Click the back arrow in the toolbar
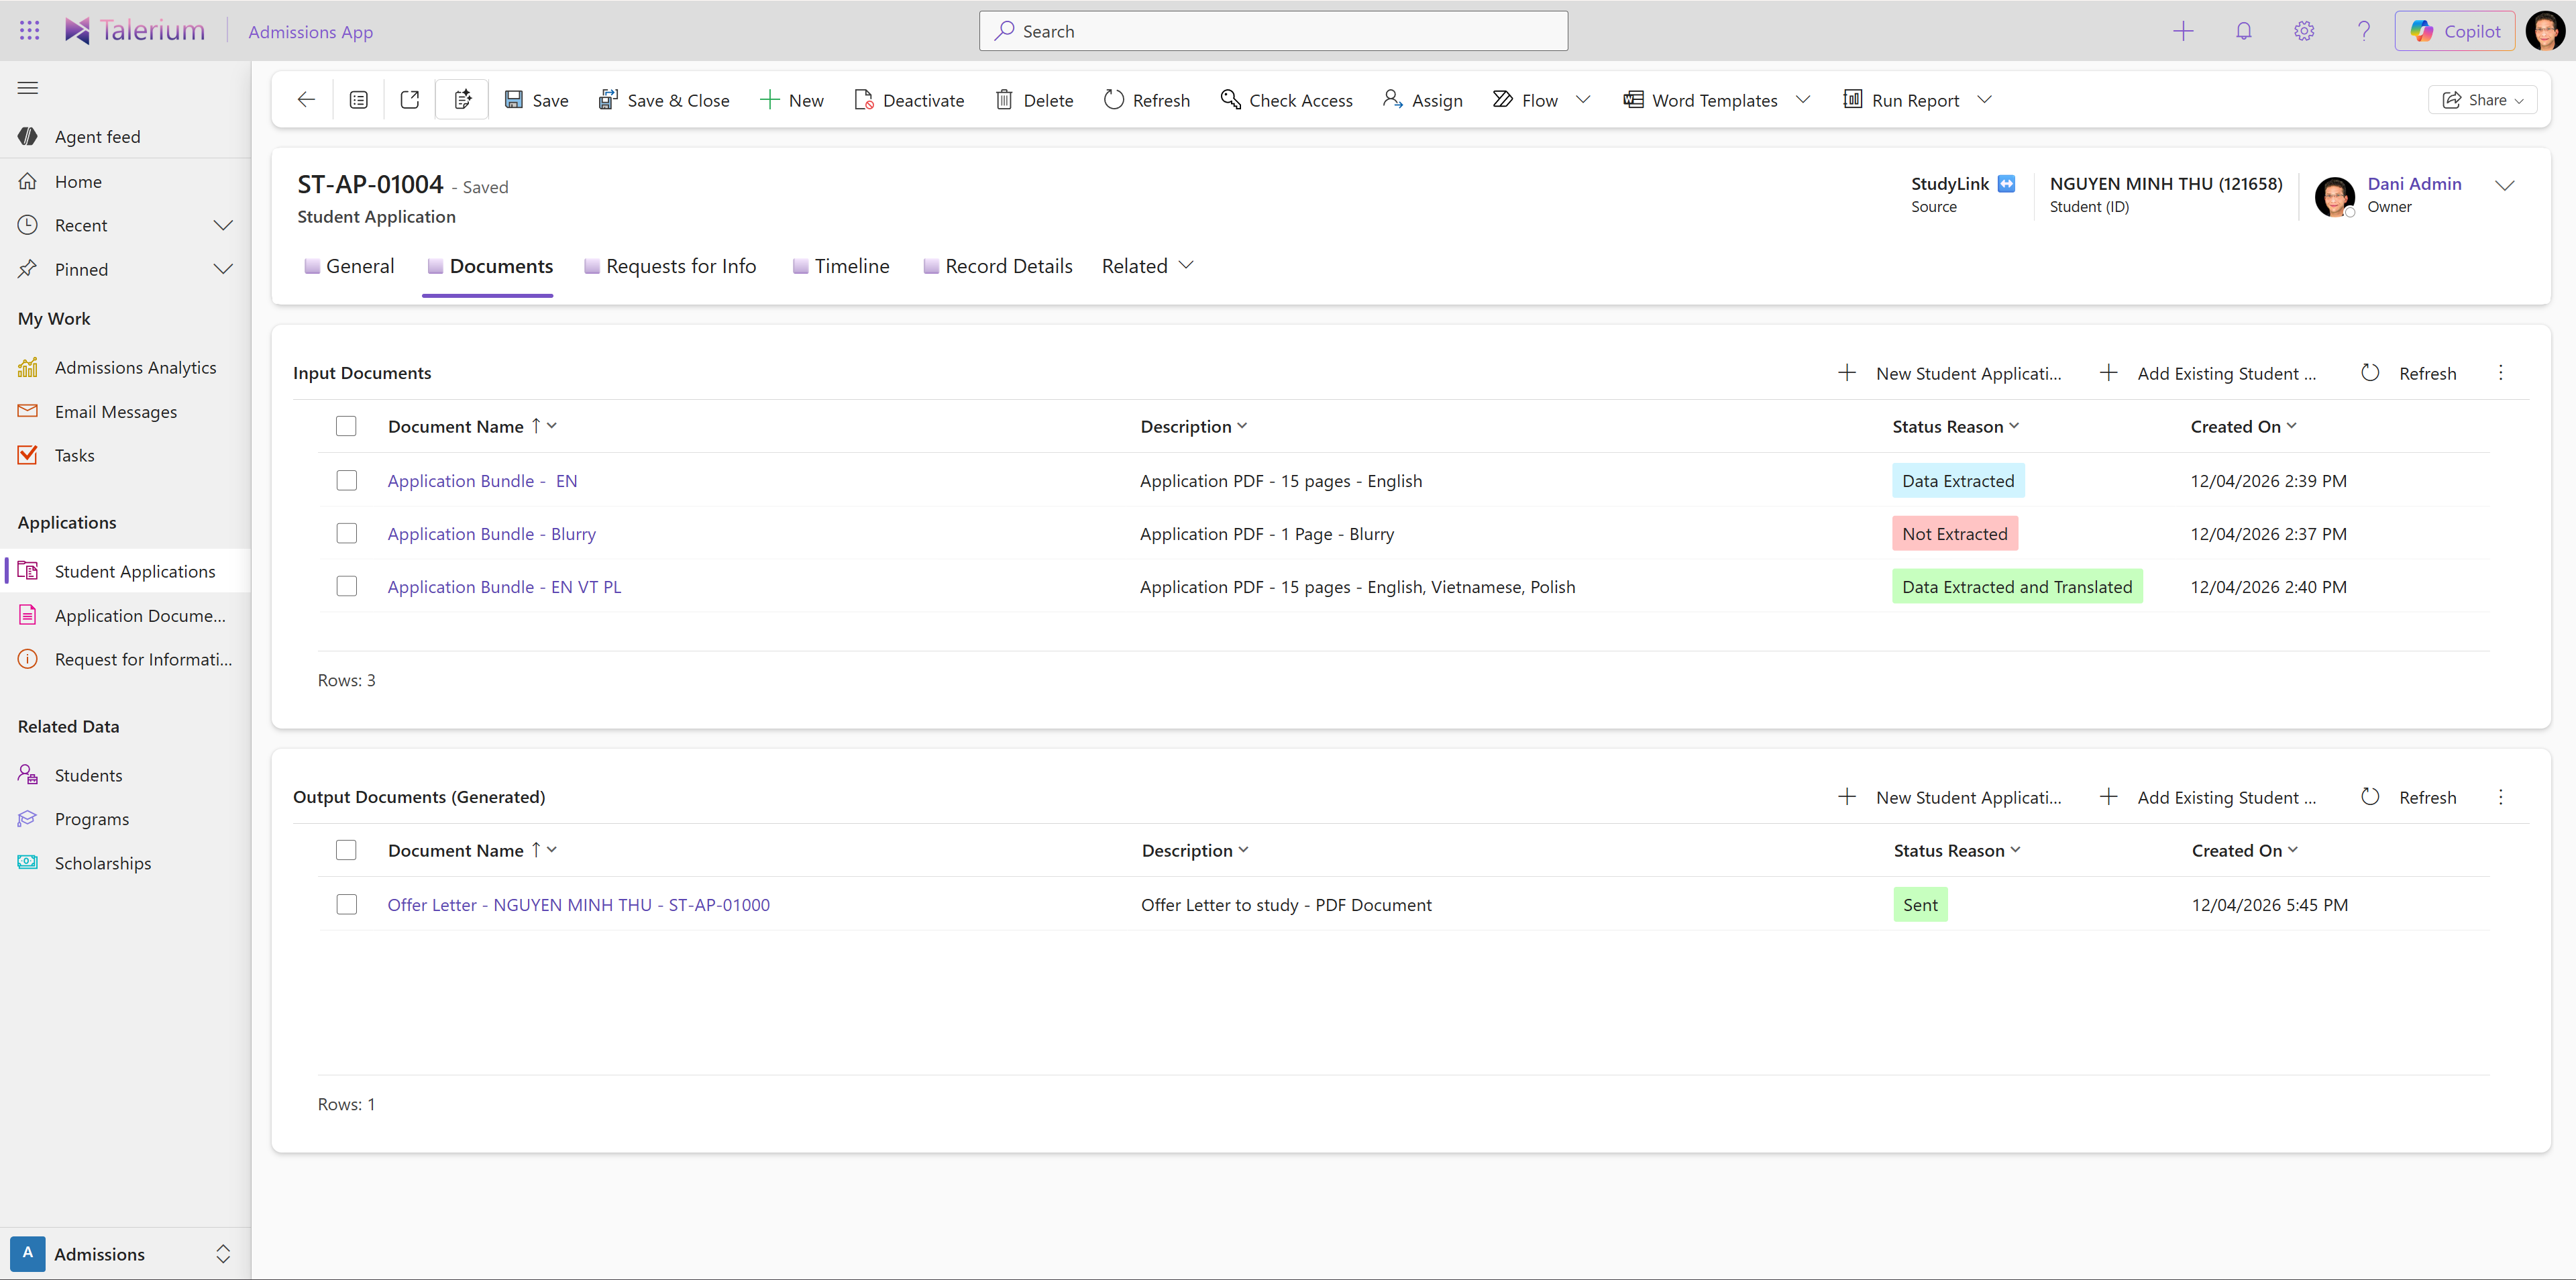The width and height of the screenshot is (2576, 1280). coord(306,100)
